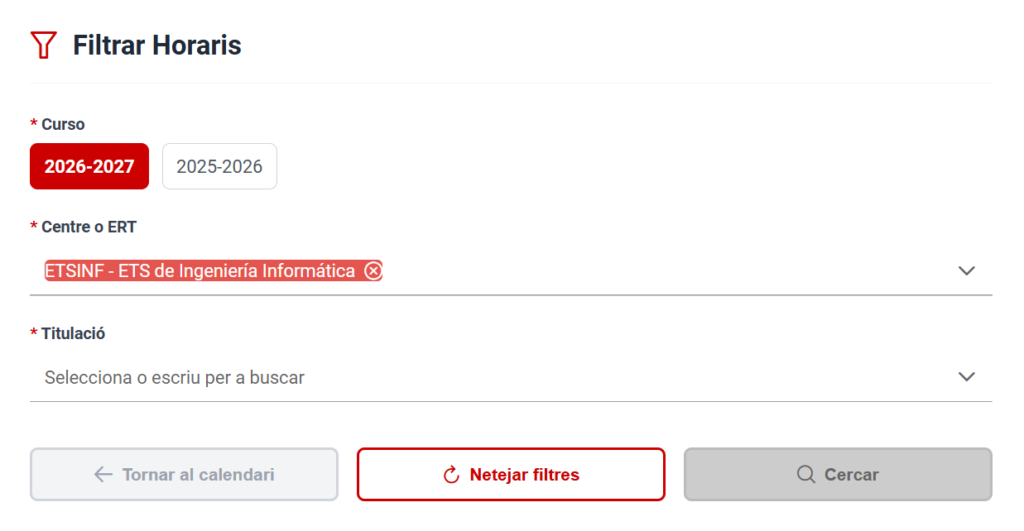
Task: Click the Cercar button
Action: [838, 474]
